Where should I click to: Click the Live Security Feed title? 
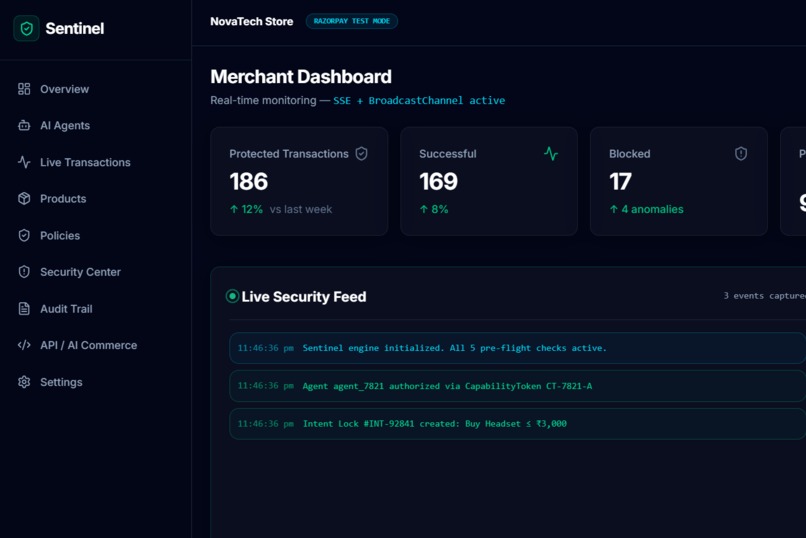tap(304, 296)
